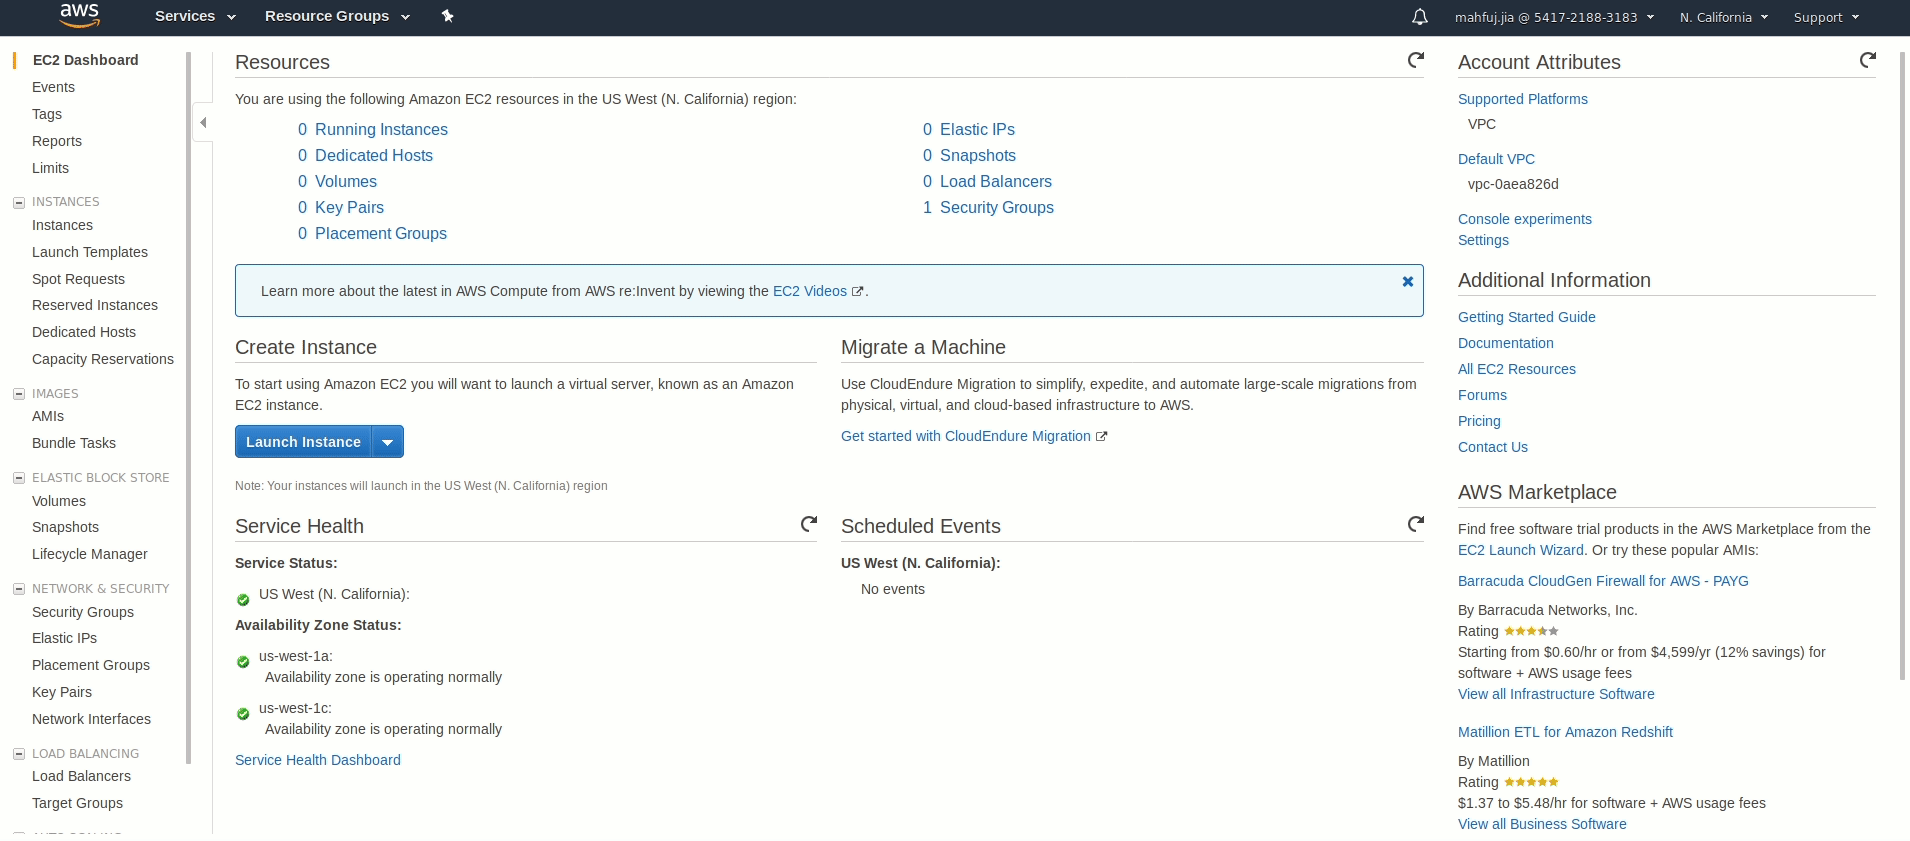Click the Security Groups resource link
The height and width of the screenshot is (841, 1910).
pos(997,207)
